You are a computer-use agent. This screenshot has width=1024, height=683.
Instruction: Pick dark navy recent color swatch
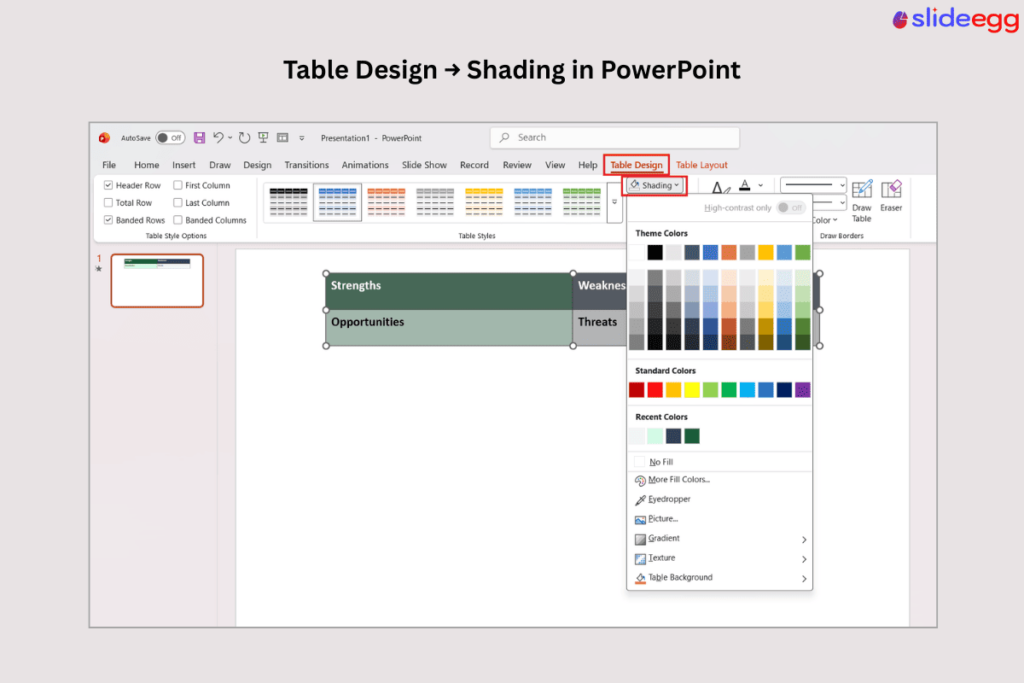tap(673, 436)
